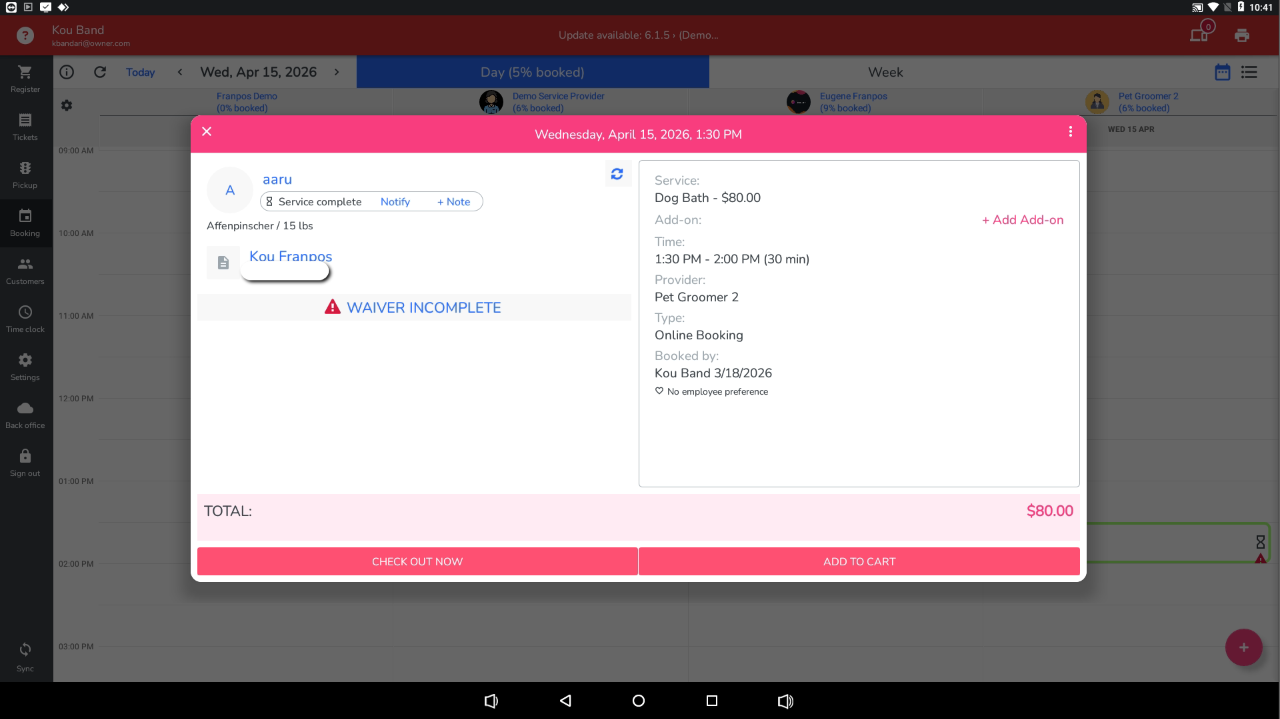Open the Service complete status selector

point(313,202)
